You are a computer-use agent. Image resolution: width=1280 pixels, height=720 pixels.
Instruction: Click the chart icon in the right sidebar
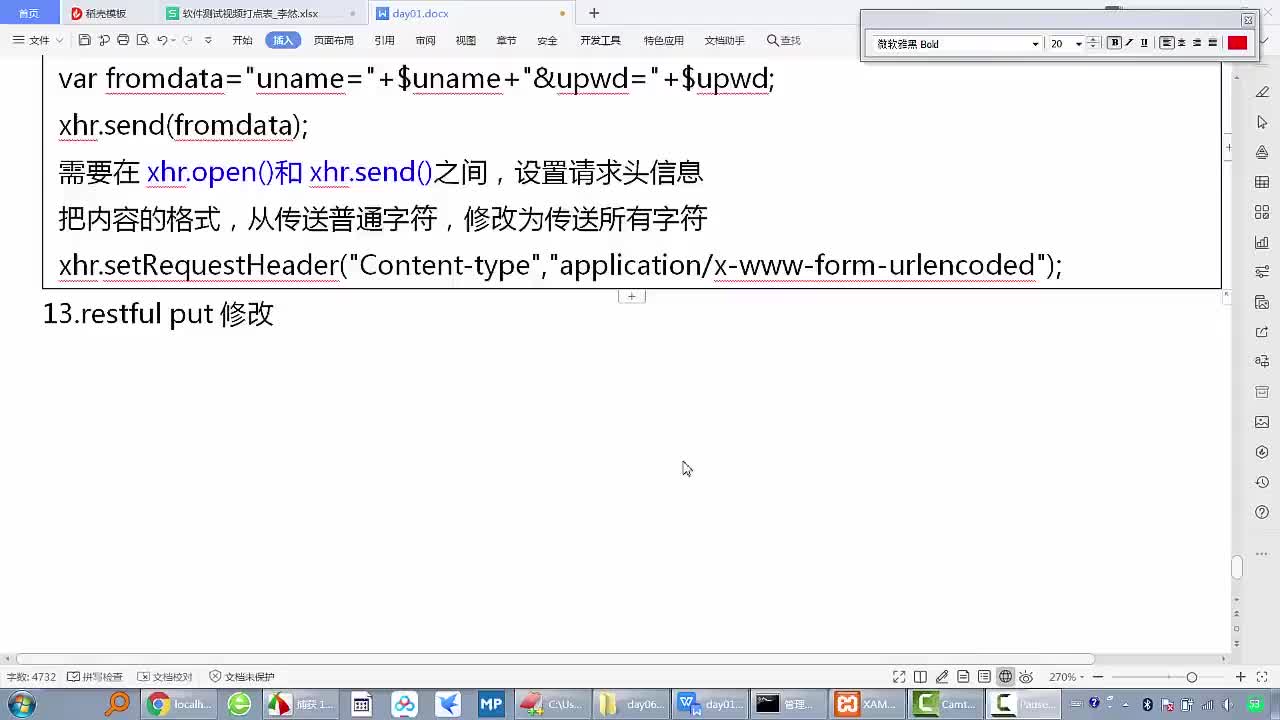1262,242
